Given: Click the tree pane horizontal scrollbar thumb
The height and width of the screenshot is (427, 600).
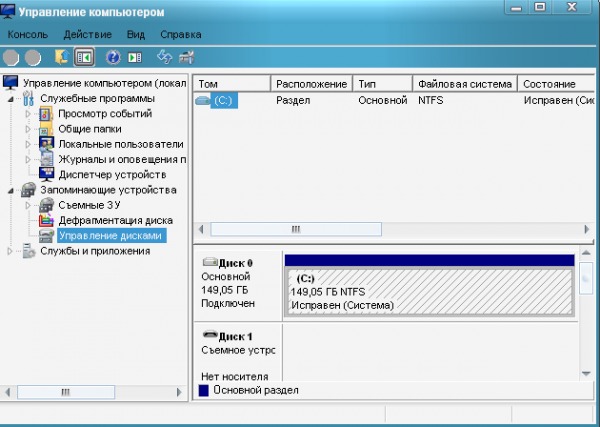Looking at the screenshot, I should click(66, 392).
